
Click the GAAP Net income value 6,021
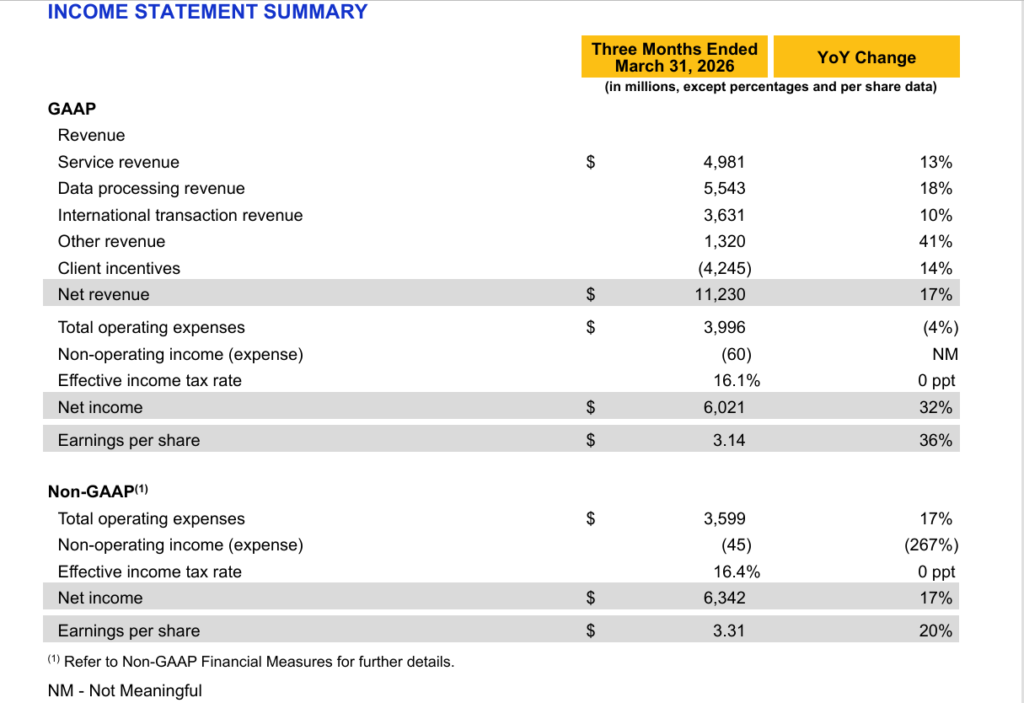tap(724, 407)
